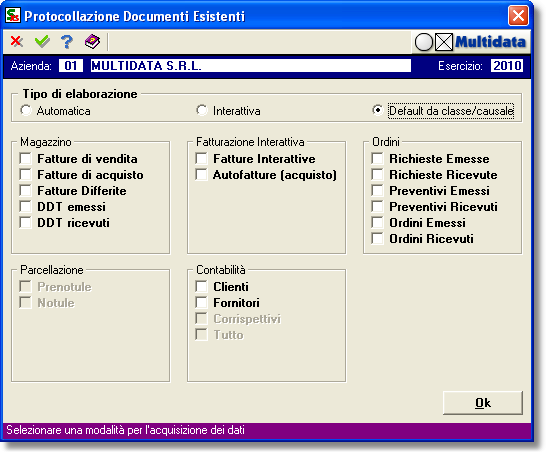Click the Esercizio year field 2010
Viewport: 546px width, 454px height.
click(x=507, y=65)
